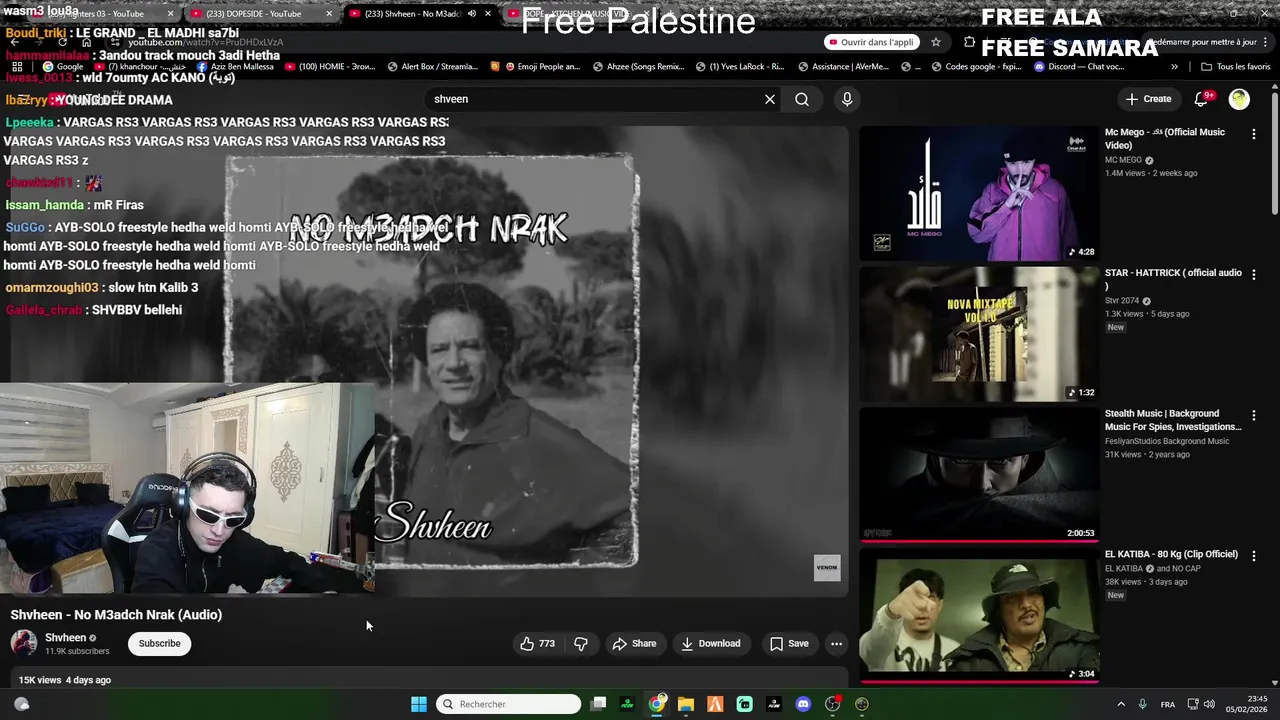Open options menu for Mc Mego video
1280x720 pixels.
tap(1254, 133)
